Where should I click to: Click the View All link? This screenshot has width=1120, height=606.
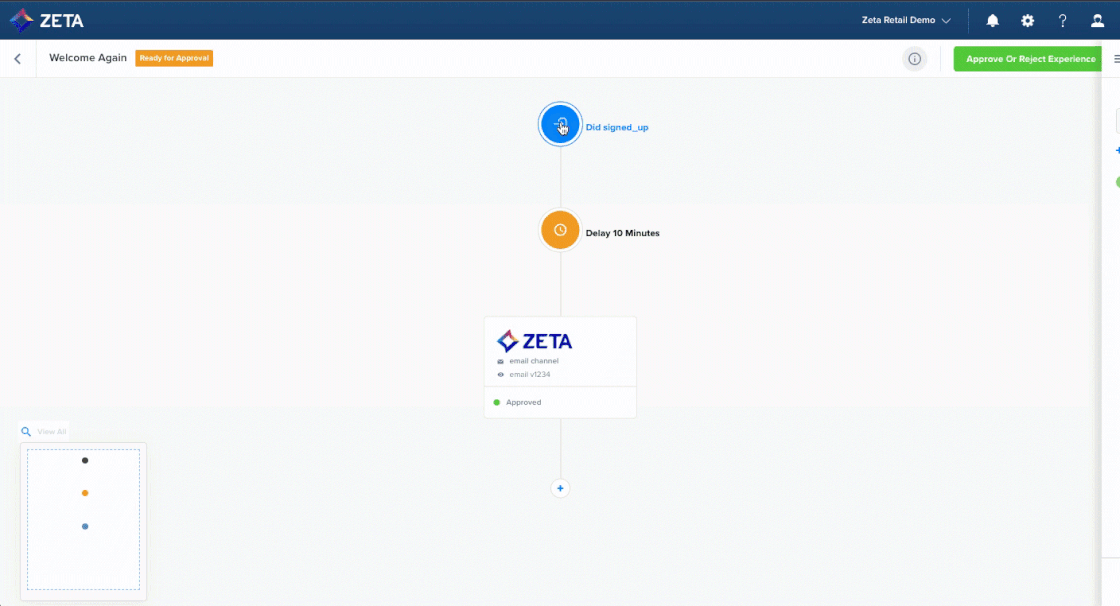52,432
